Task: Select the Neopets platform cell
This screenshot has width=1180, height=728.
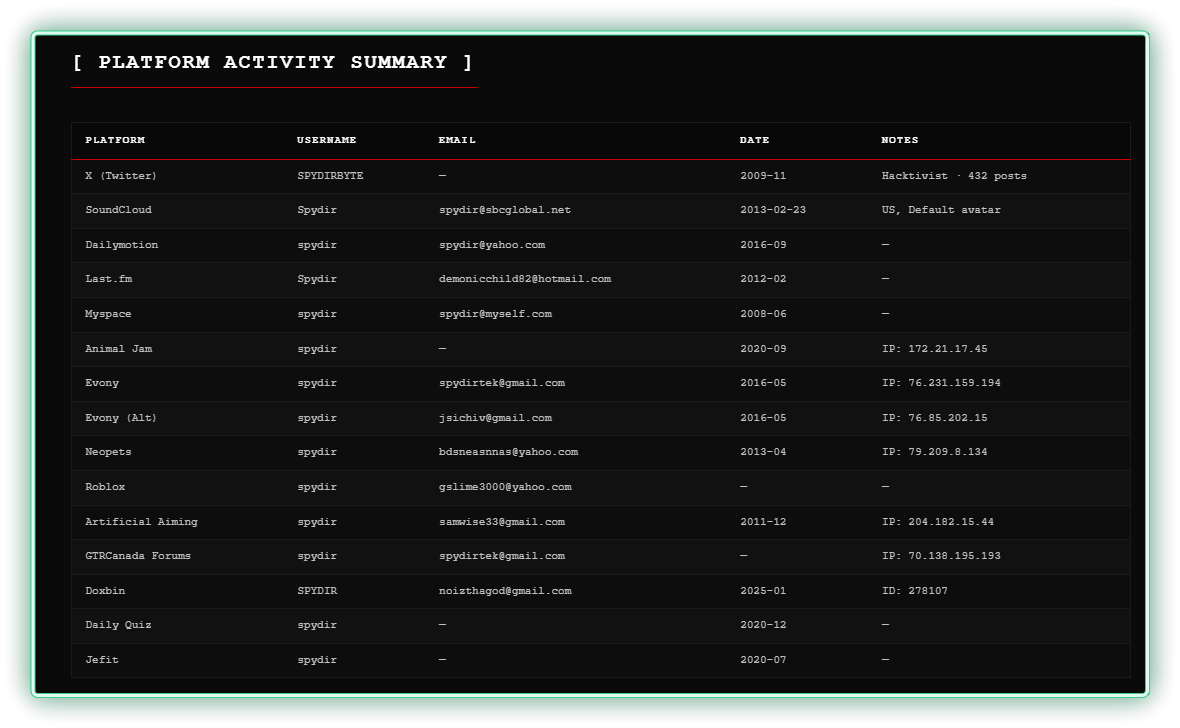Action: (108, 452)
